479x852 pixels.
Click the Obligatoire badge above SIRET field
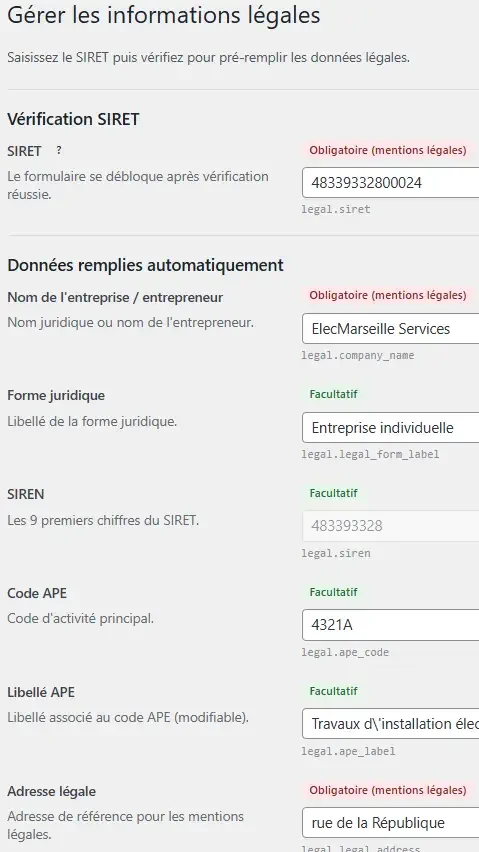point(388,151)
